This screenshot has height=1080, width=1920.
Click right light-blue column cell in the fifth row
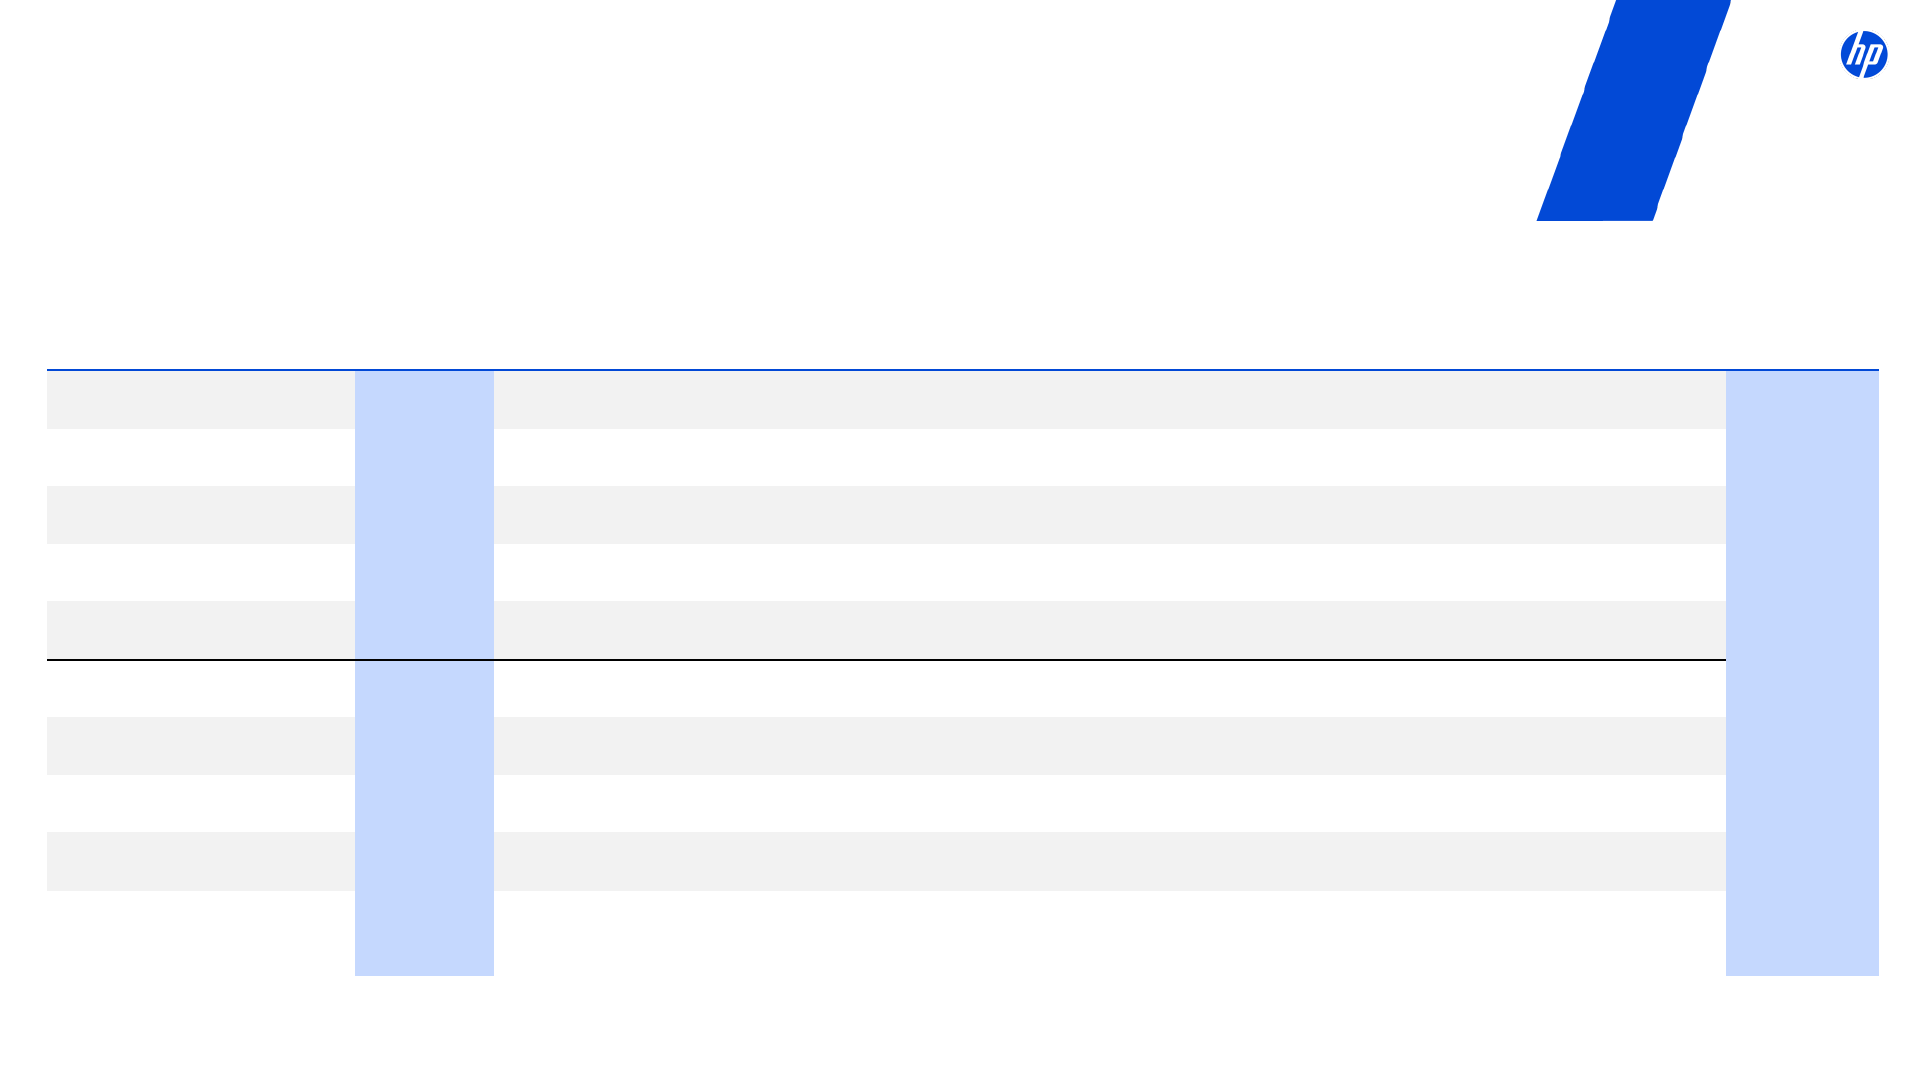click(x=1802, y=630)
